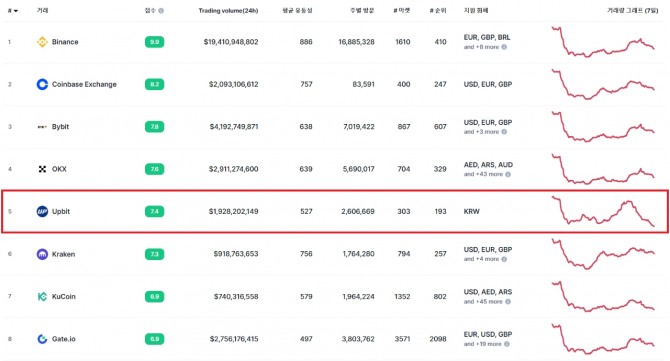The image size is (670, 361).
Task: Open the Kraken exchange name link
Action: 63,254
